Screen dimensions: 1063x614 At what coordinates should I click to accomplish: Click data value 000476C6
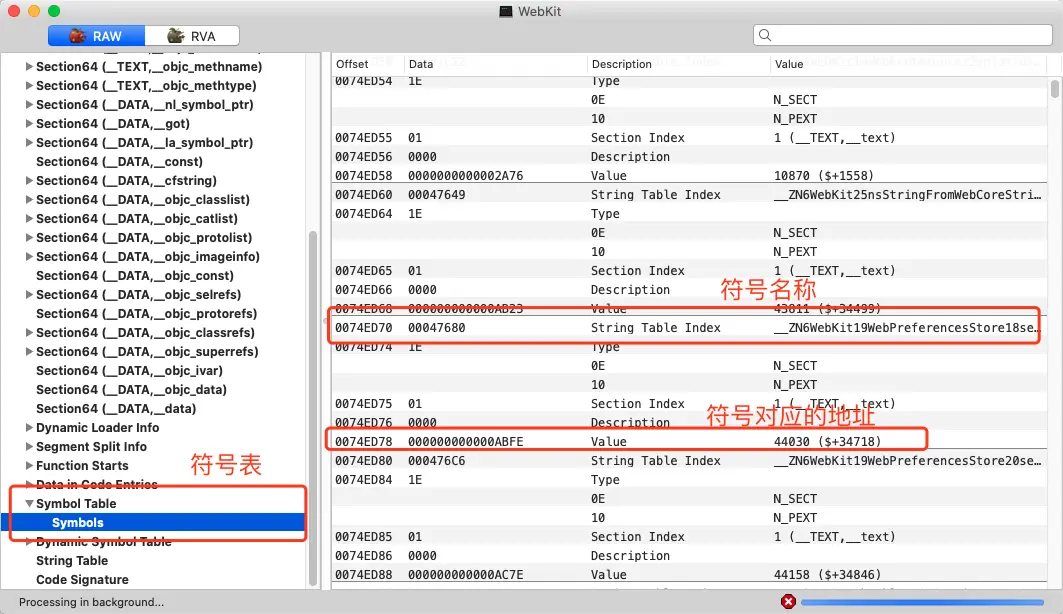click(x=437, y=460)
